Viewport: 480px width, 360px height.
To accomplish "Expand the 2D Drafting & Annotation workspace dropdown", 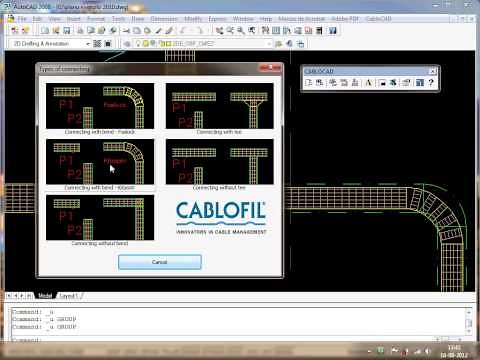I will tap(88, 44).
